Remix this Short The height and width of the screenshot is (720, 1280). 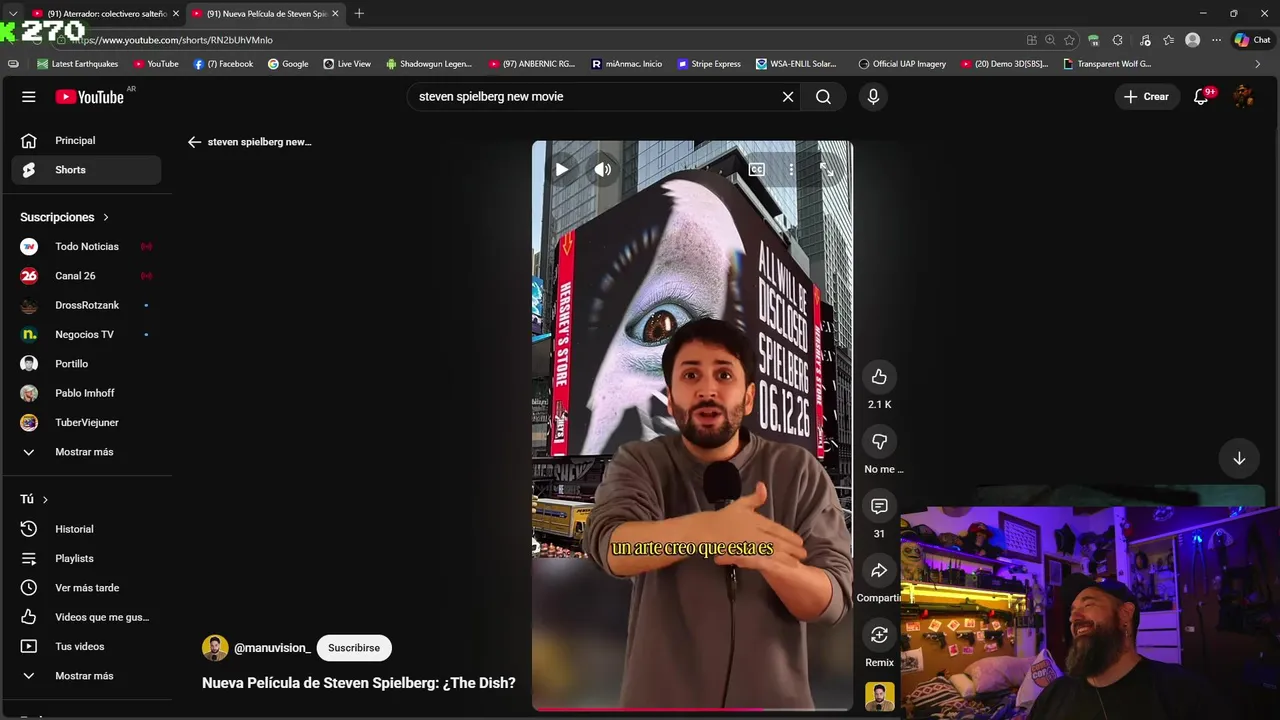pos(879,635)
